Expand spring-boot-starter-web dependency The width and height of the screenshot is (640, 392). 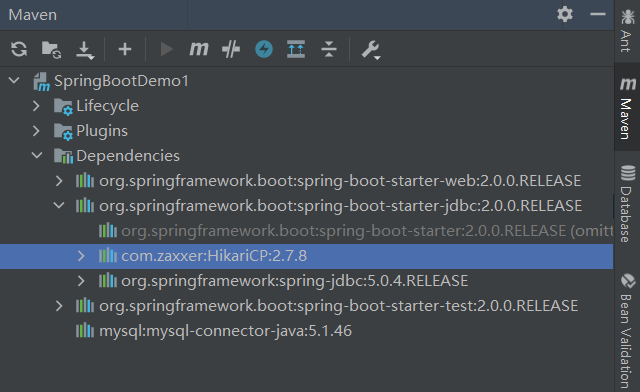pyautogui.click(x=59, y=181)
